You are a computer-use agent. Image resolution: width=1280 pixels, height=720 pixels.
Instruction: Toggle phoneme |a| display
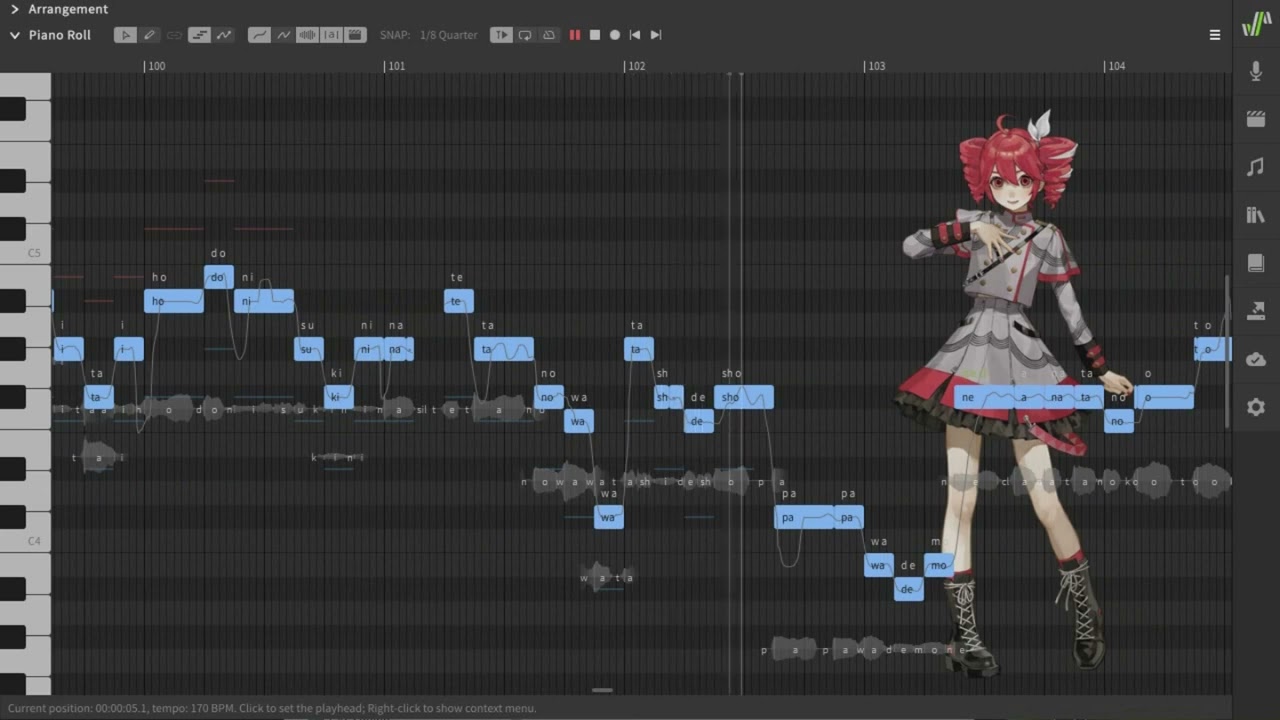pos(331,35)
